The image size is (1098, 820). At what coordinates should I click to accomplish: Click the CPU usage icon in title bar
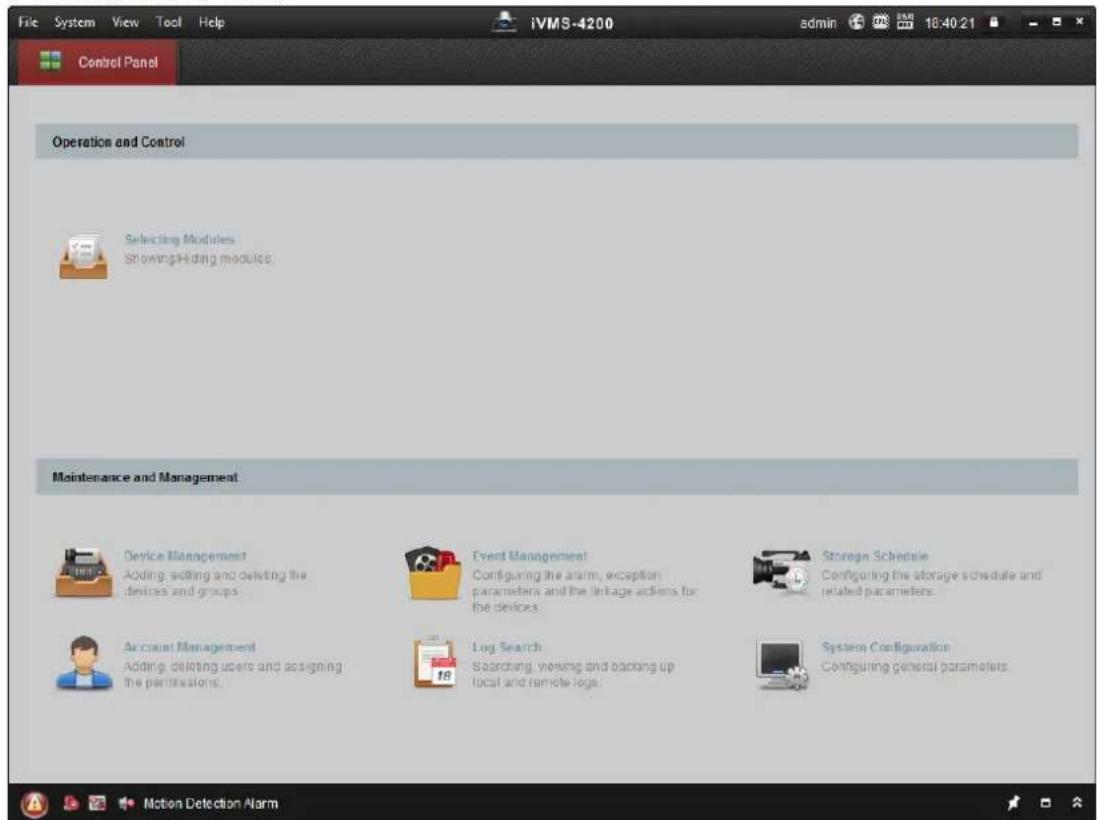880,22
